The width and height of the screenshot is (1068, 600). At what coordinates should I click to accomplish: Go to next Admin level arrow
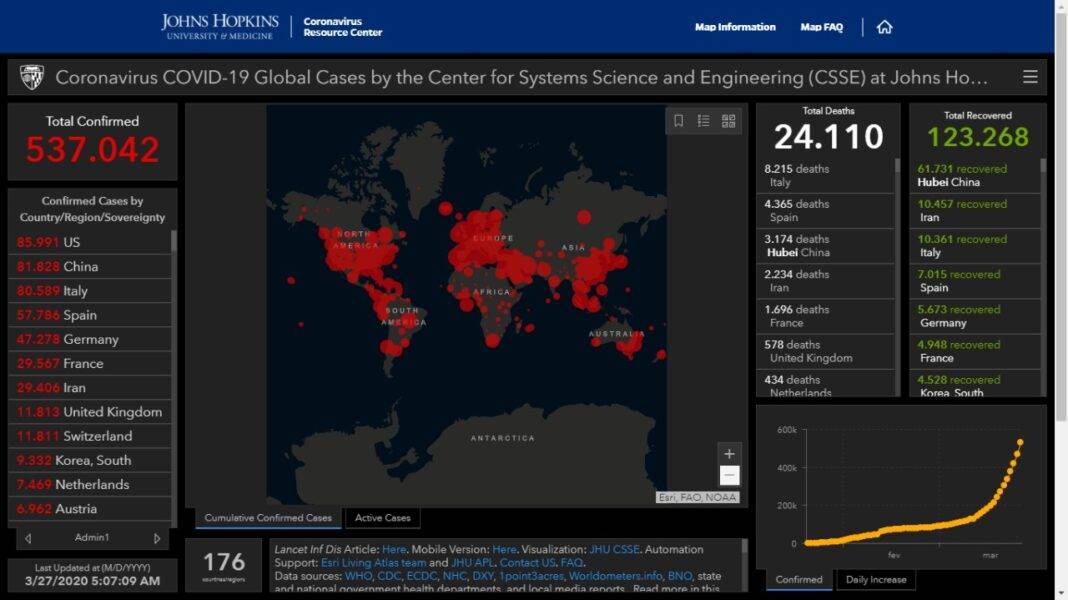156,538
